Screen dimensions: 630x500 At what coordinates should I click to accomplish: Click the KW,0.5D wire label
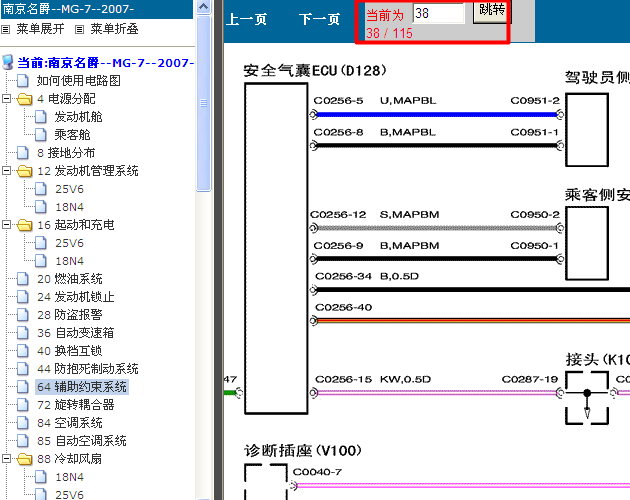coord(405,379)
